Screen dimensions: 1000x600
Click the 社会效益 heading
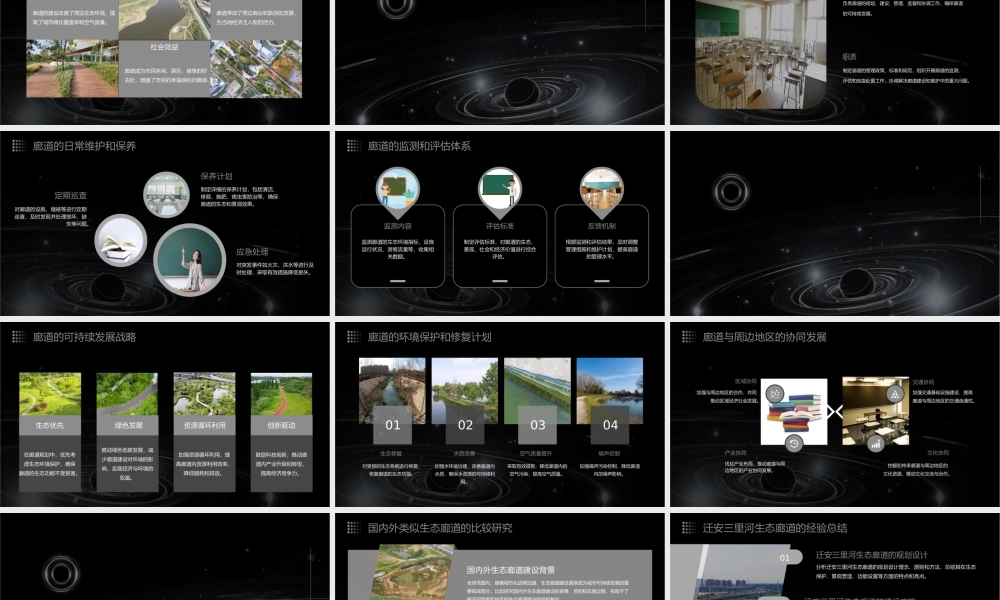click(165, 47)
